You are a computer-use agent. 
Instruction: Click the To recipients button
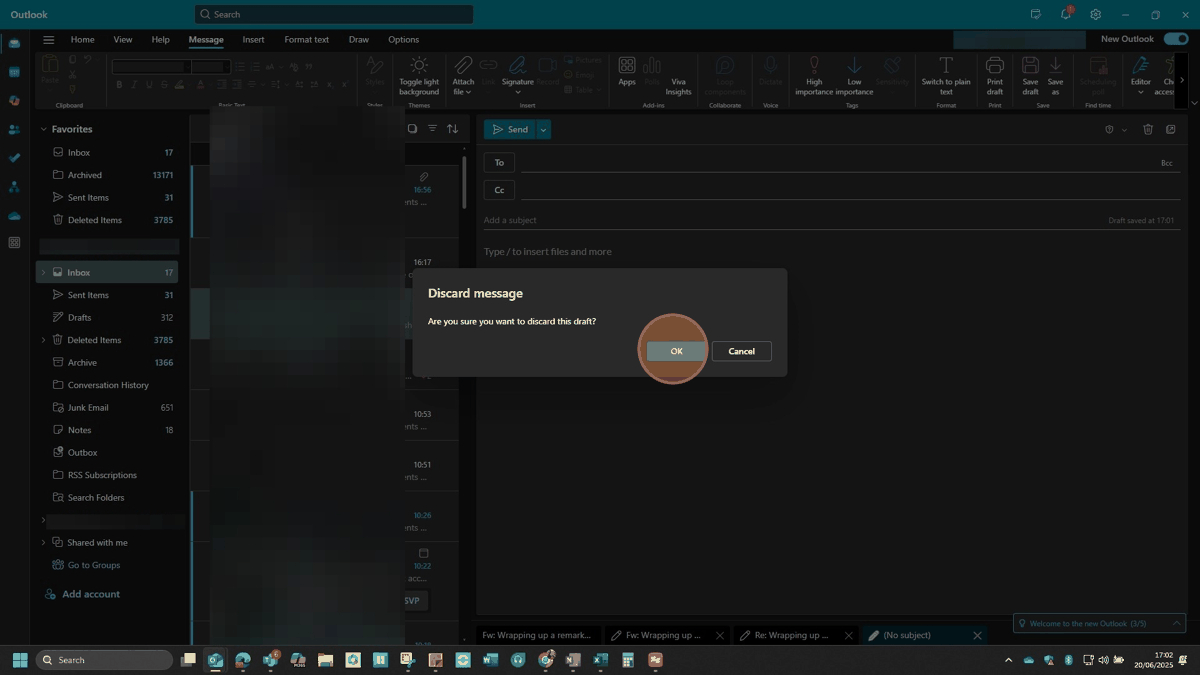click(499, 162)
